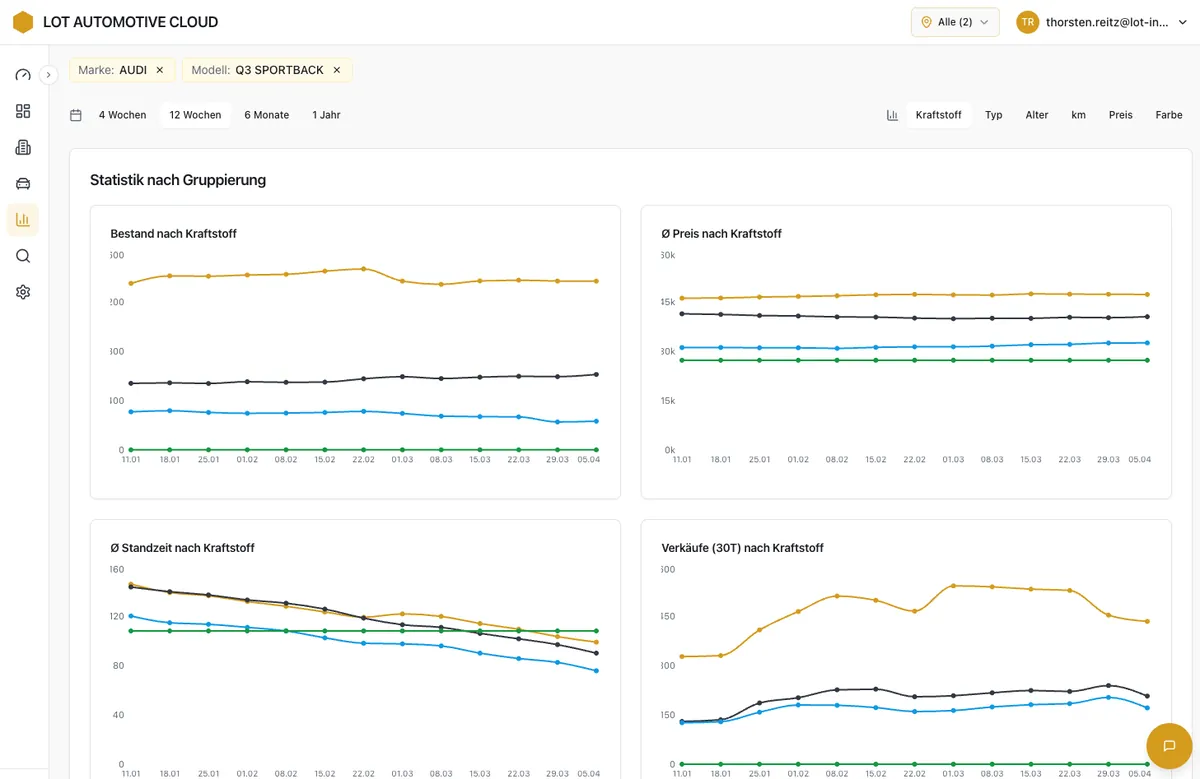The width and height of the screenshot is (1200, 779).
Task: Switch time range to 4 Wochen
Action: [122, 115]
